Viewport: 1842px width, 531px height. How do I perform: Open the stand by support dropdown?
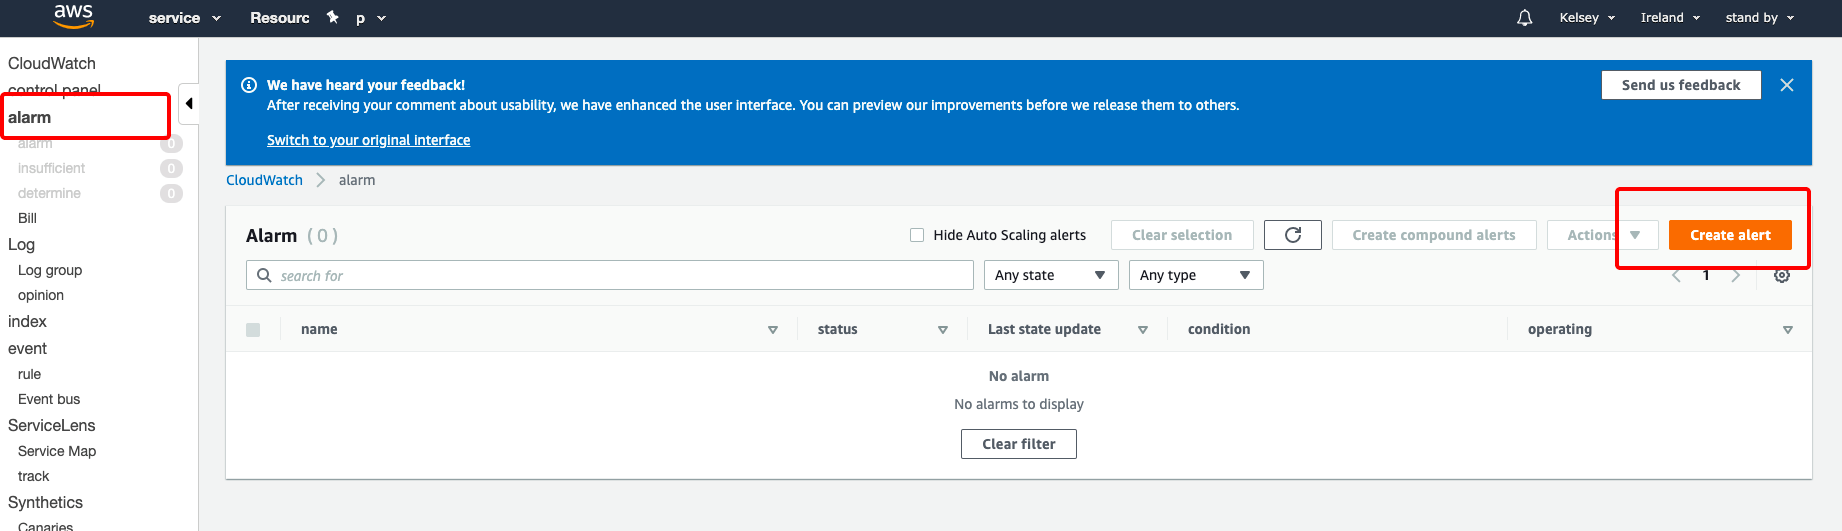pos(1760,18)
